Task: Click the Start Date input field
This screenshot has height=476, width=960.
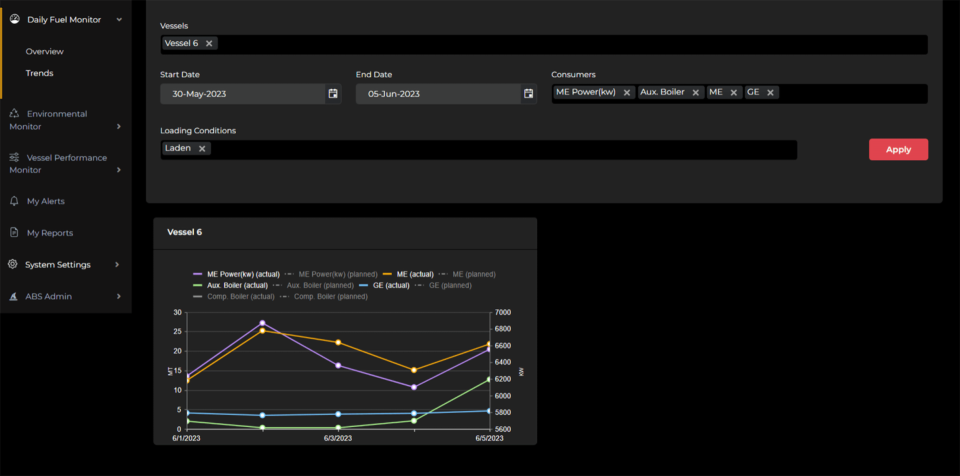Action: 242,94
